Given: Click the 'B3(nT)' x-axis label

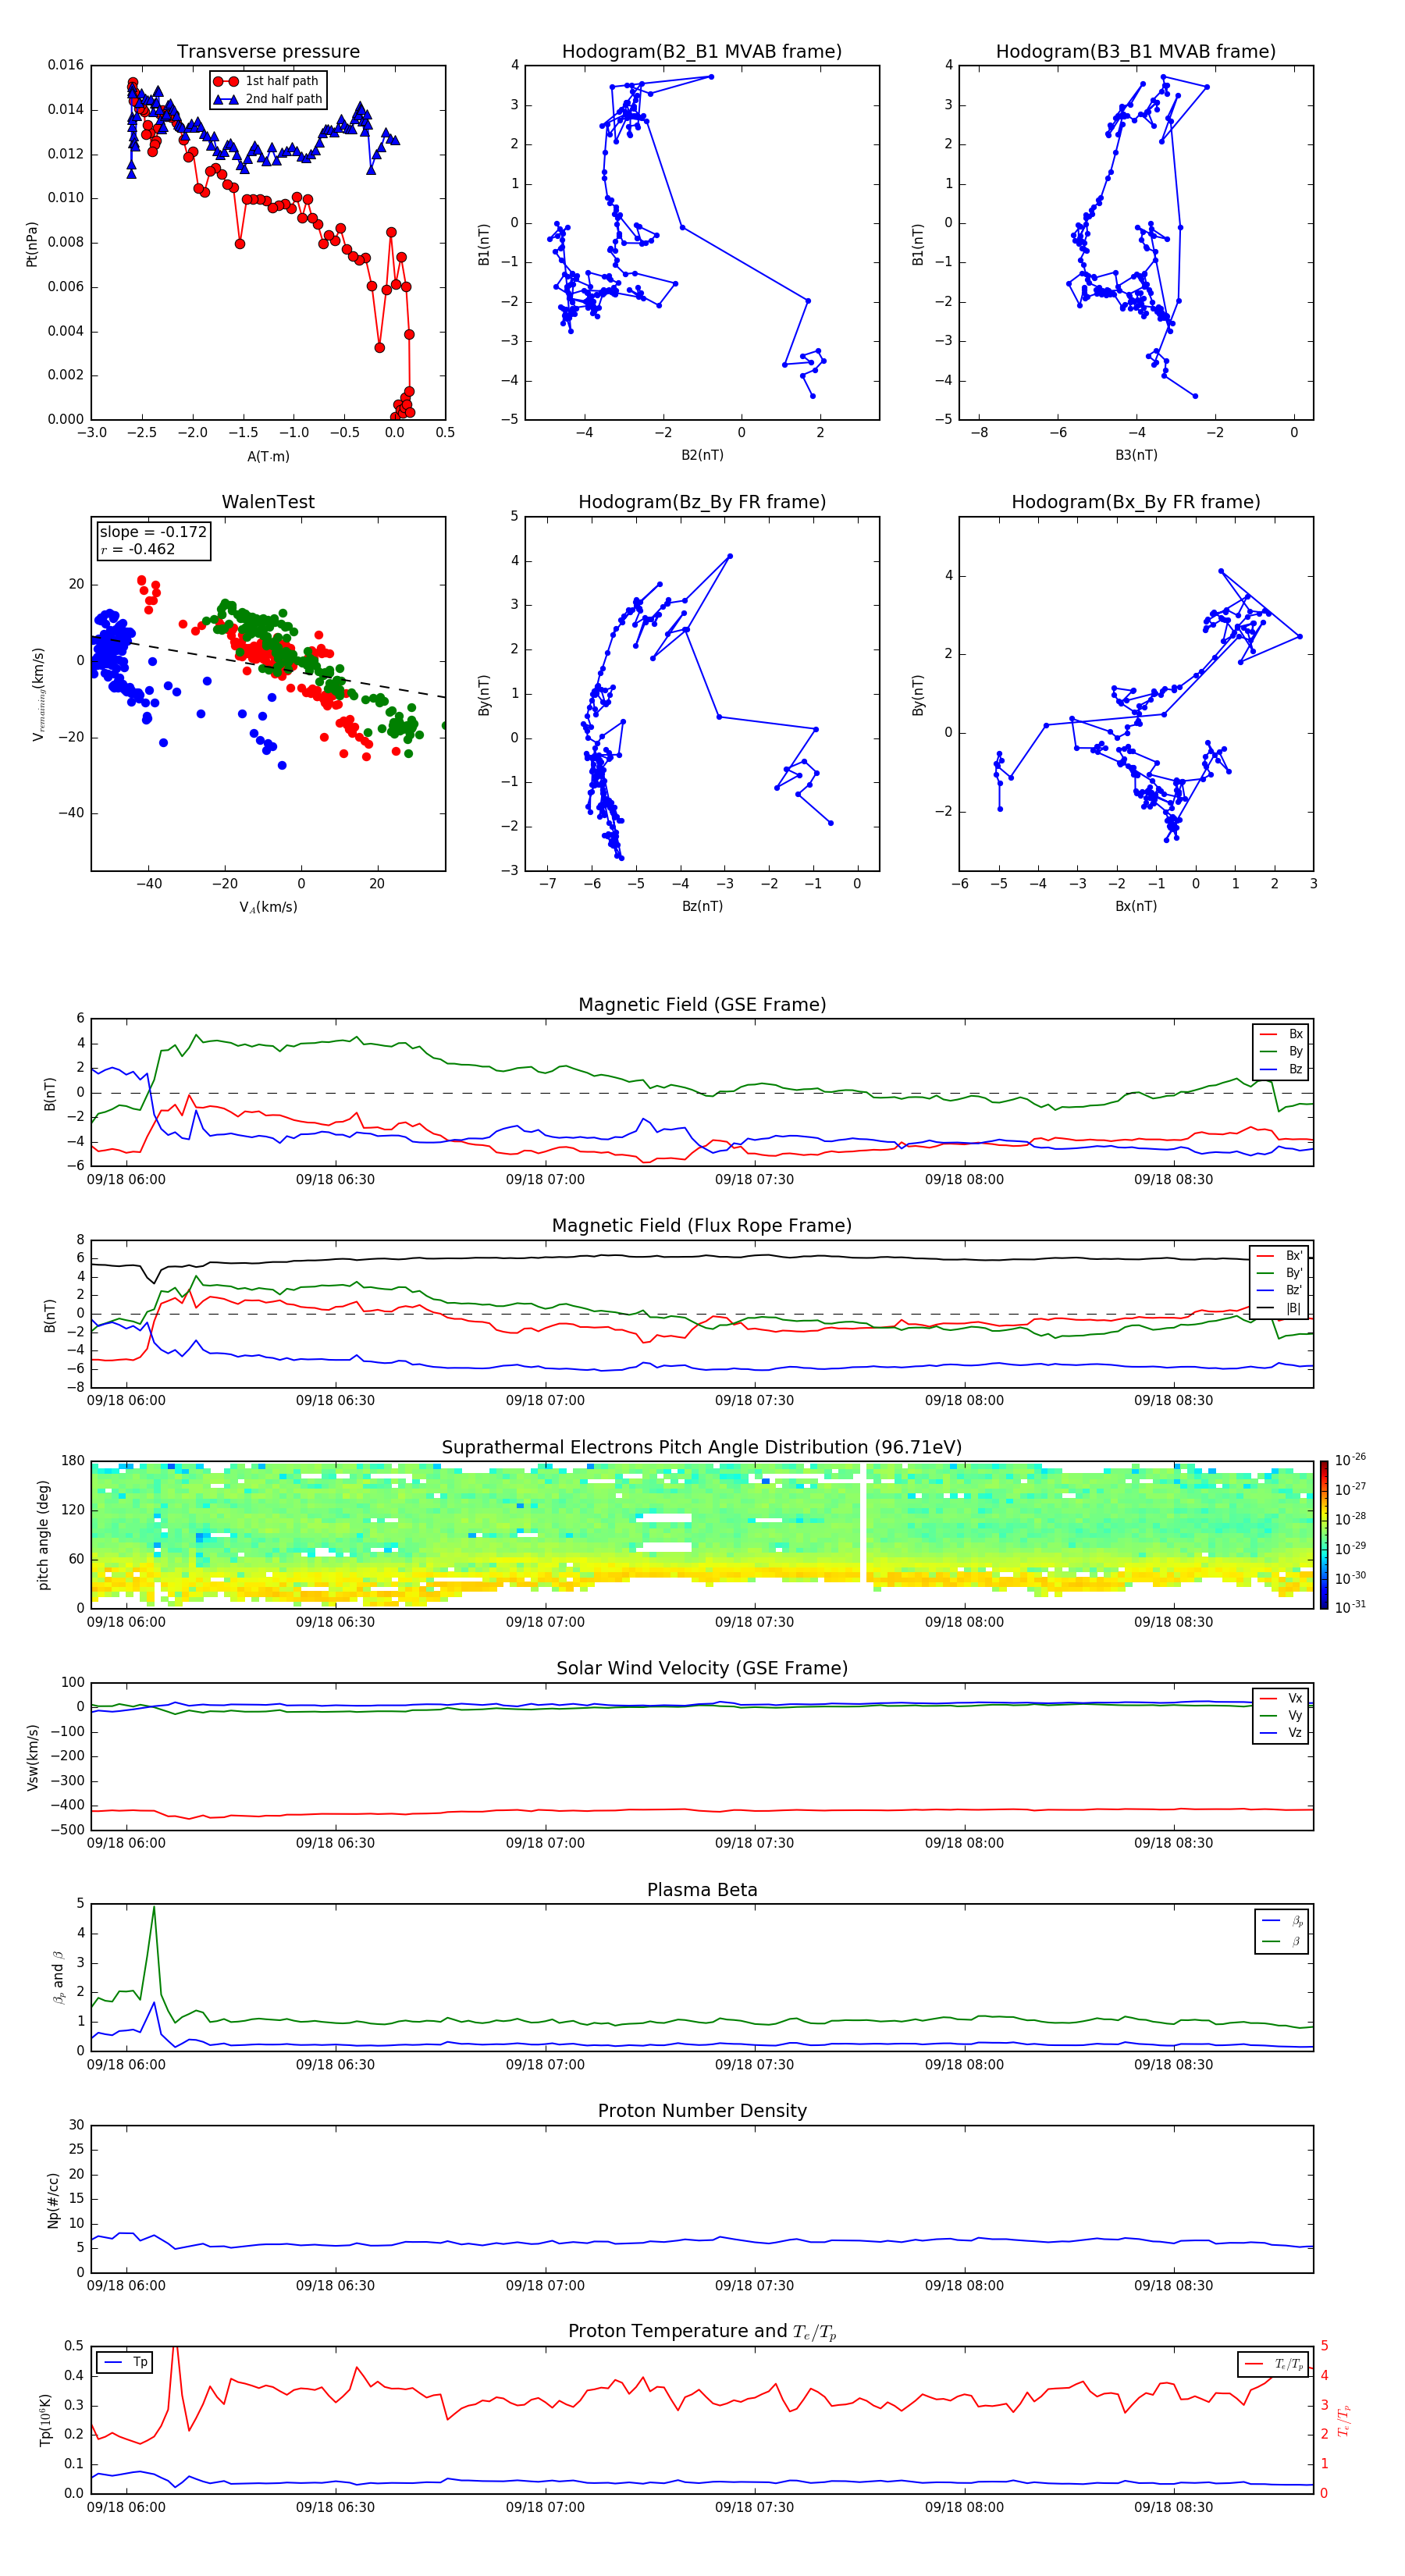Looking at the screenshot, I should pos(1136,455).
